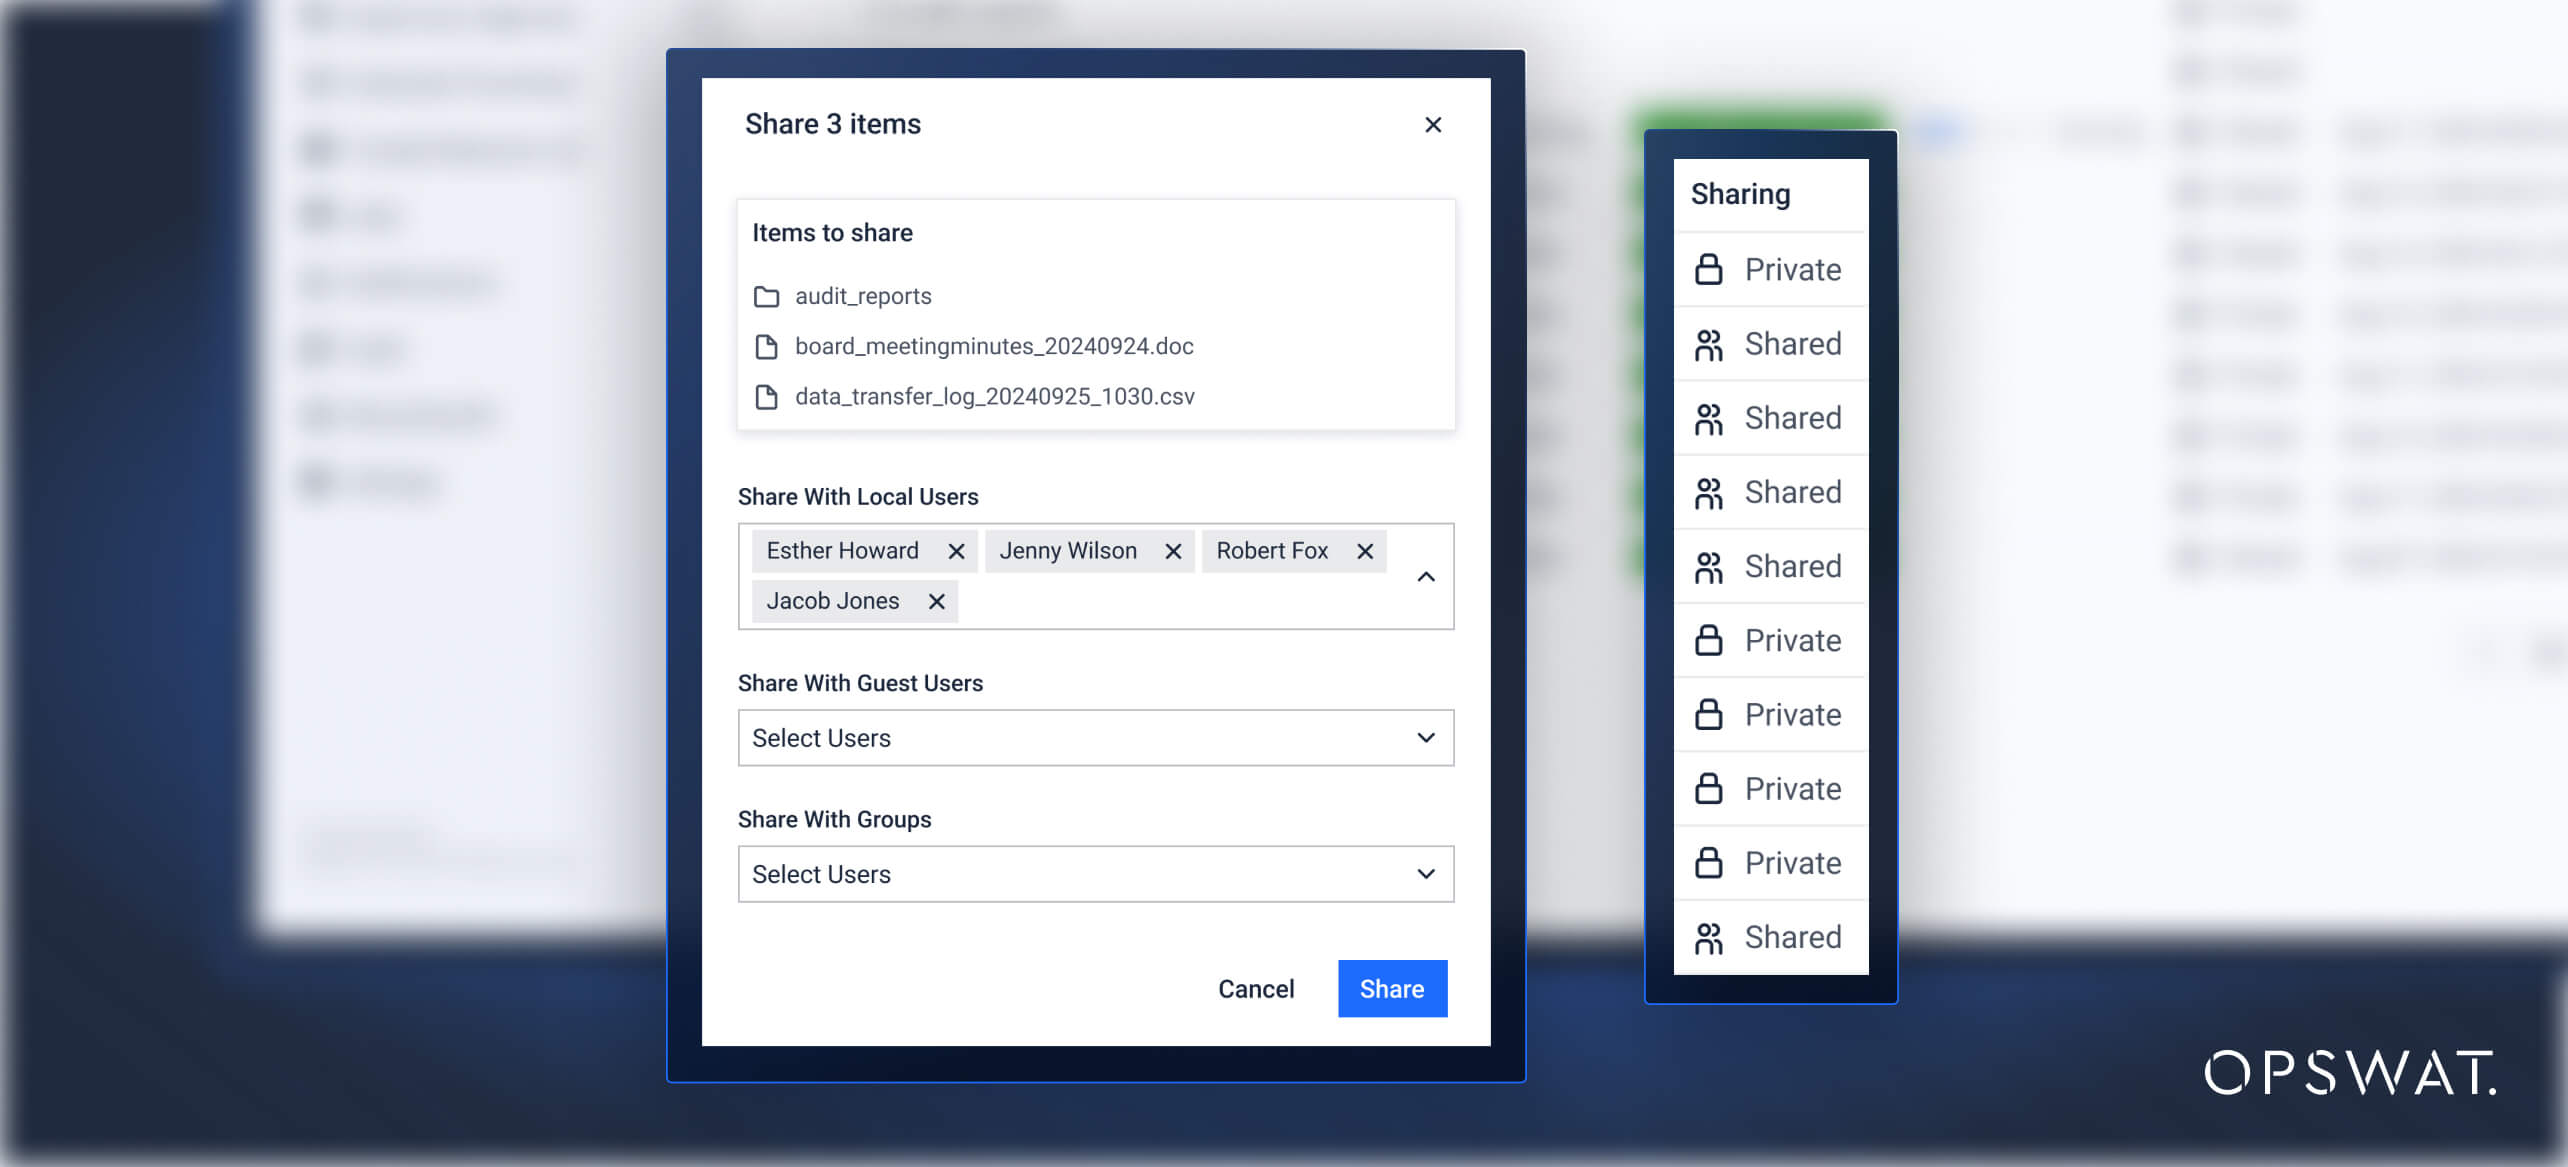
Task: Click the people icon next to the third Shared status
Action: 1708,492
